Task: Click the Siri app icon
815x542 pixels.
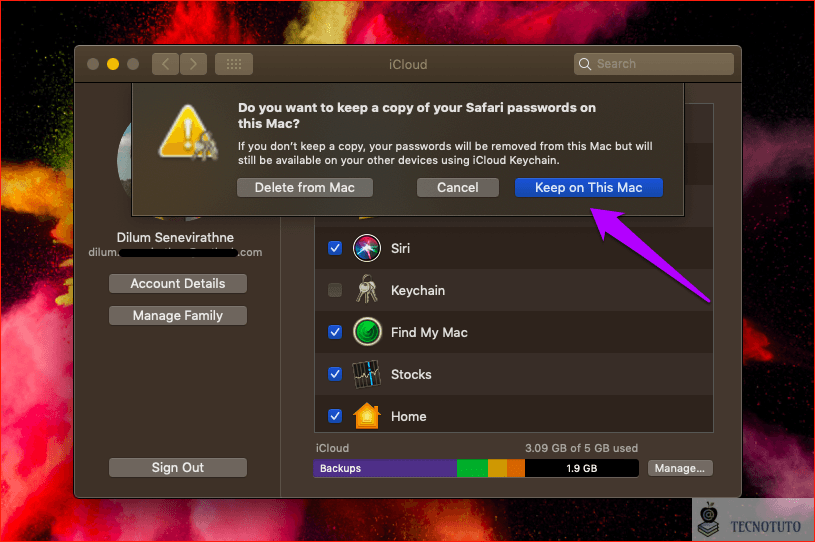Action: [367, 248]
